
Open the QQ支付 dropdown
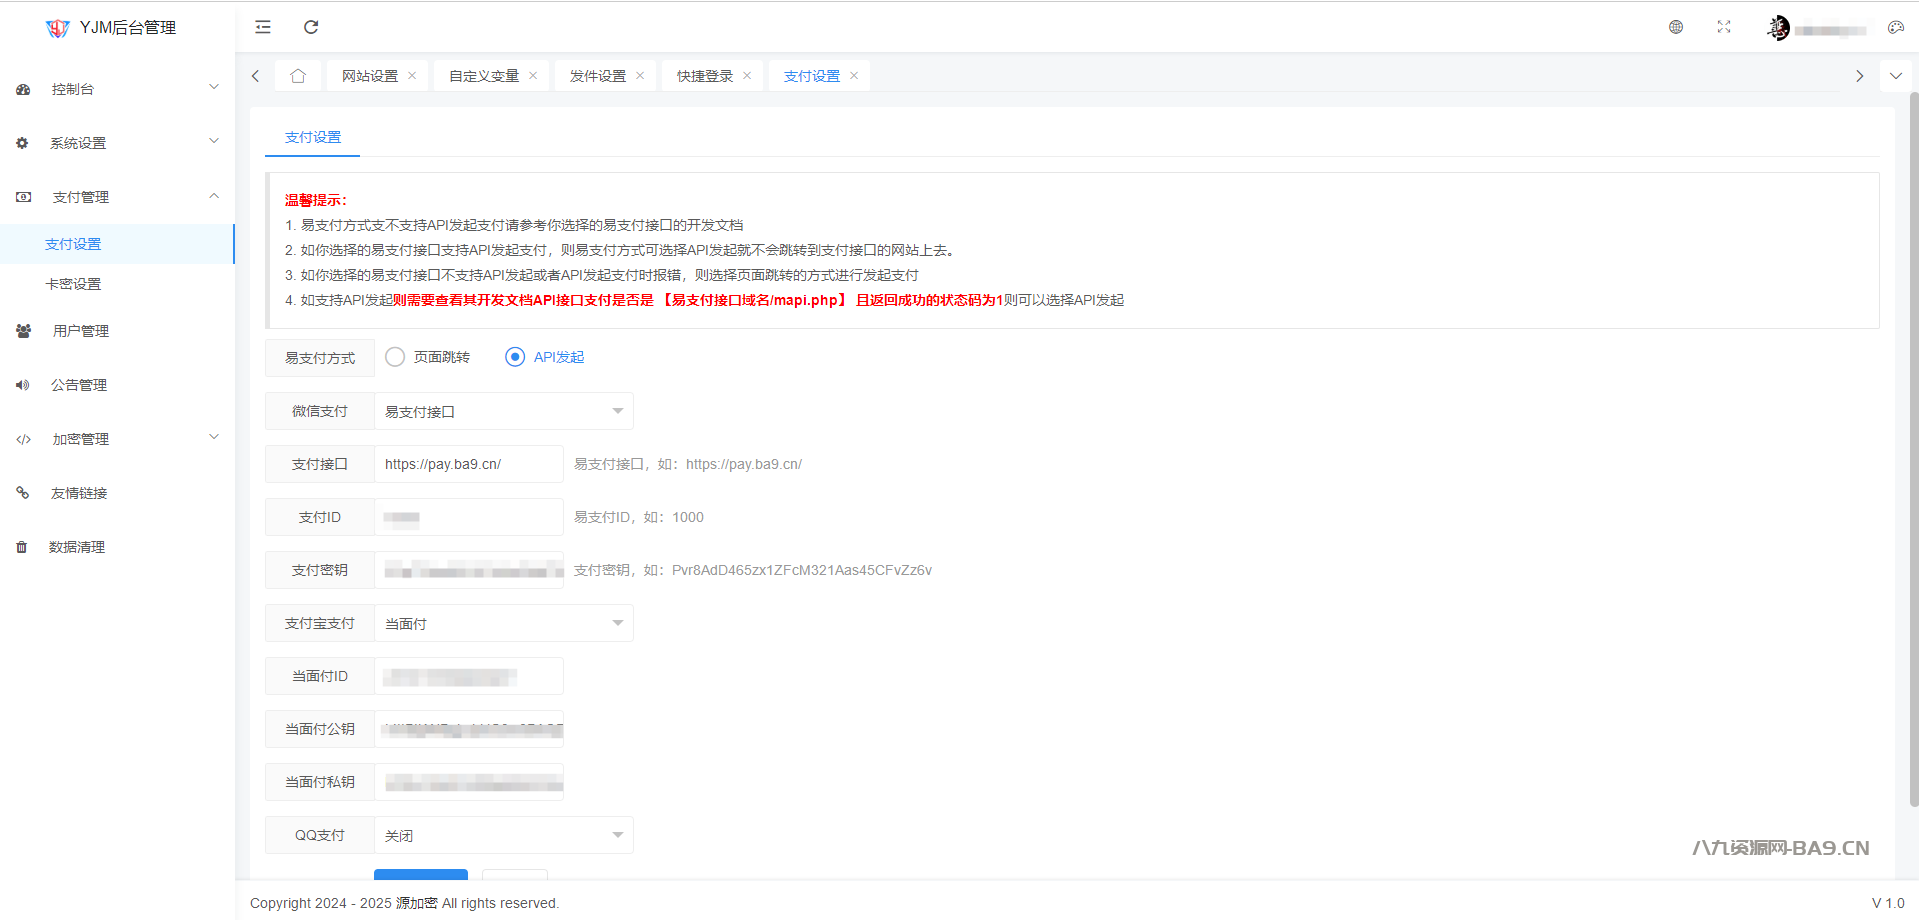503,835
